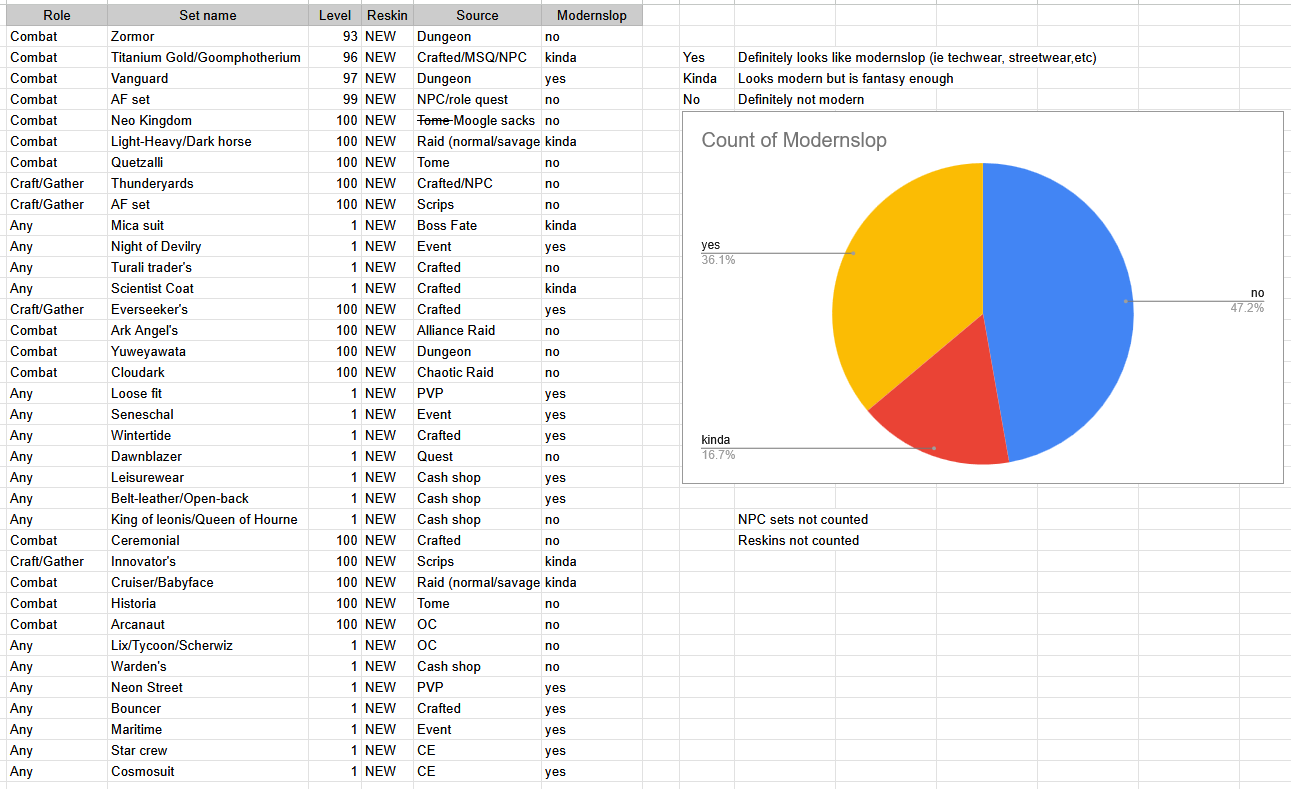The width and height of the screenshot is (1291, 789).
Task: Select the Innovator's cell
Action: pyautogui.click(x=208, y=561)
